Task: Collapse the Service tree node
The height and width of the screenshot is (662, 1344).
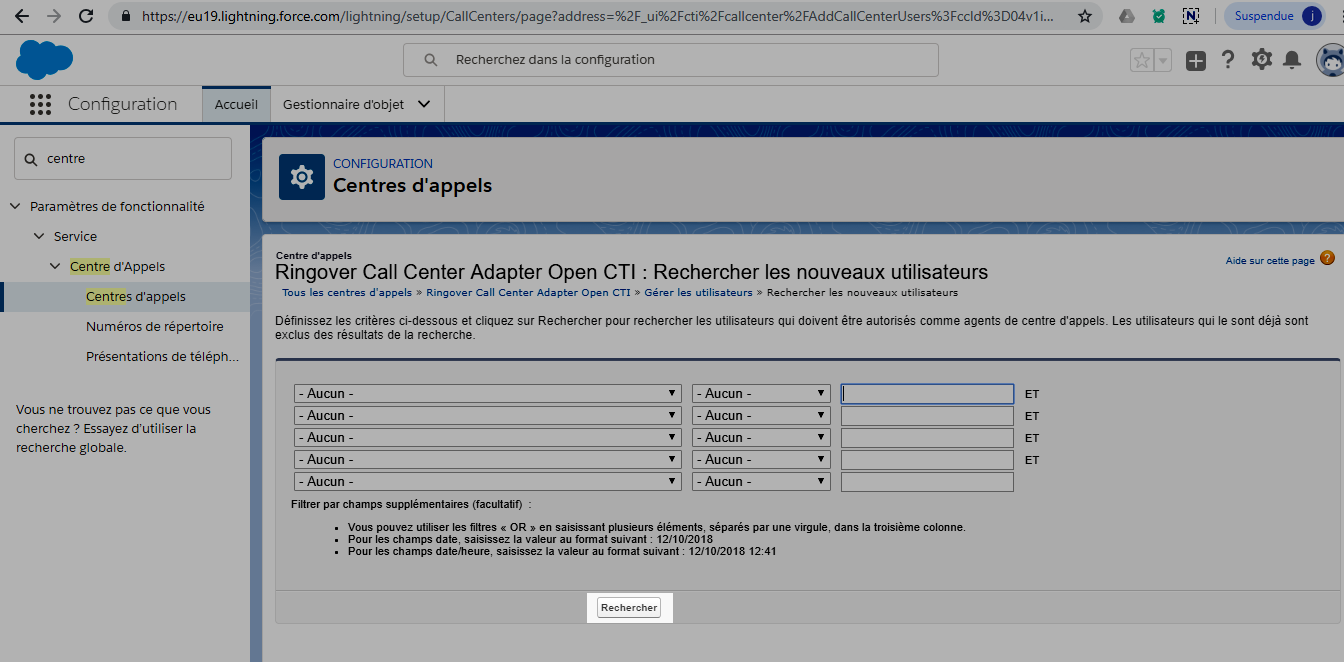Action: 39,236
